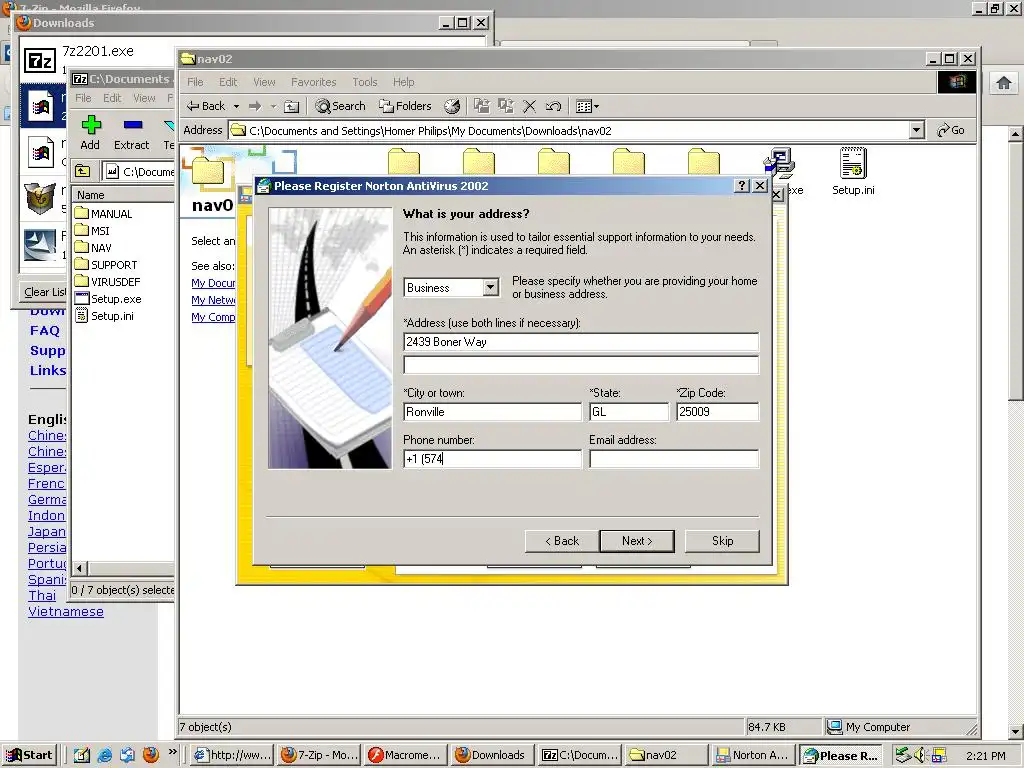
Task: Click Name column header in 7-Zip
Action: [123, 195]
